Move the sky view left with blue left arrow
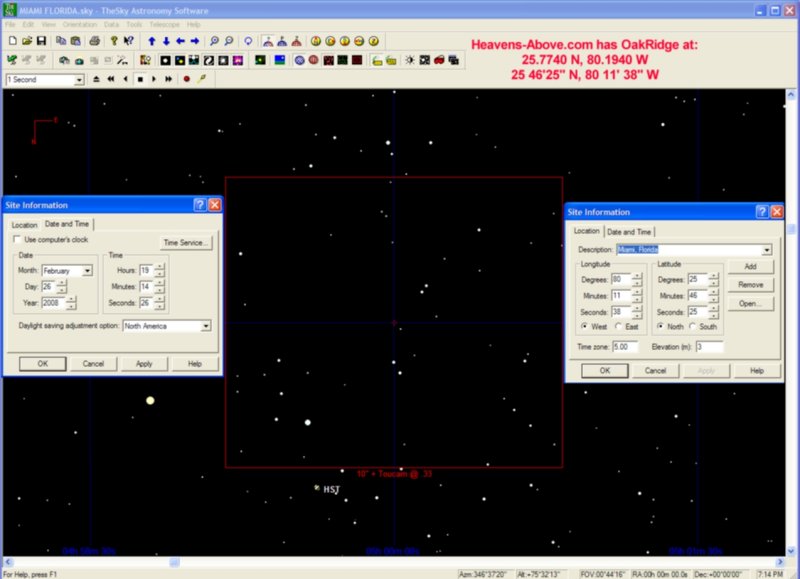This screenshot has height=579, width=800. pos(180,41)
